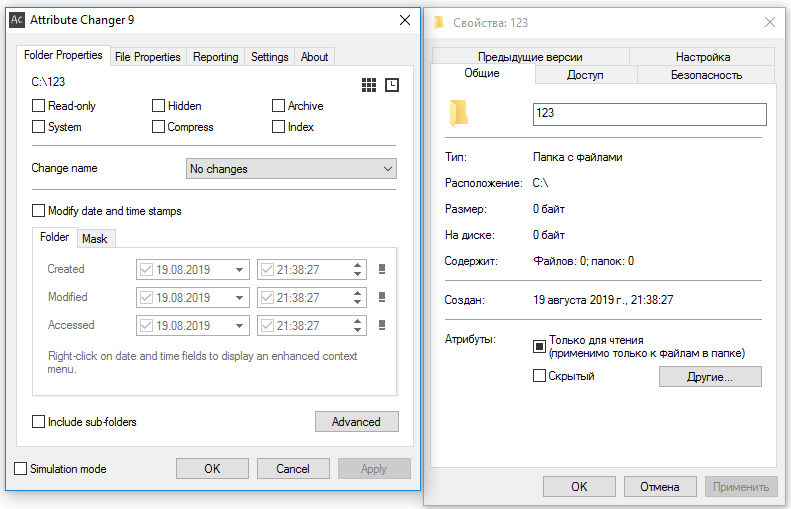Check the Archive attribute checkbox
Viewport: 791px width, 509px height.
tap(278, 105)
